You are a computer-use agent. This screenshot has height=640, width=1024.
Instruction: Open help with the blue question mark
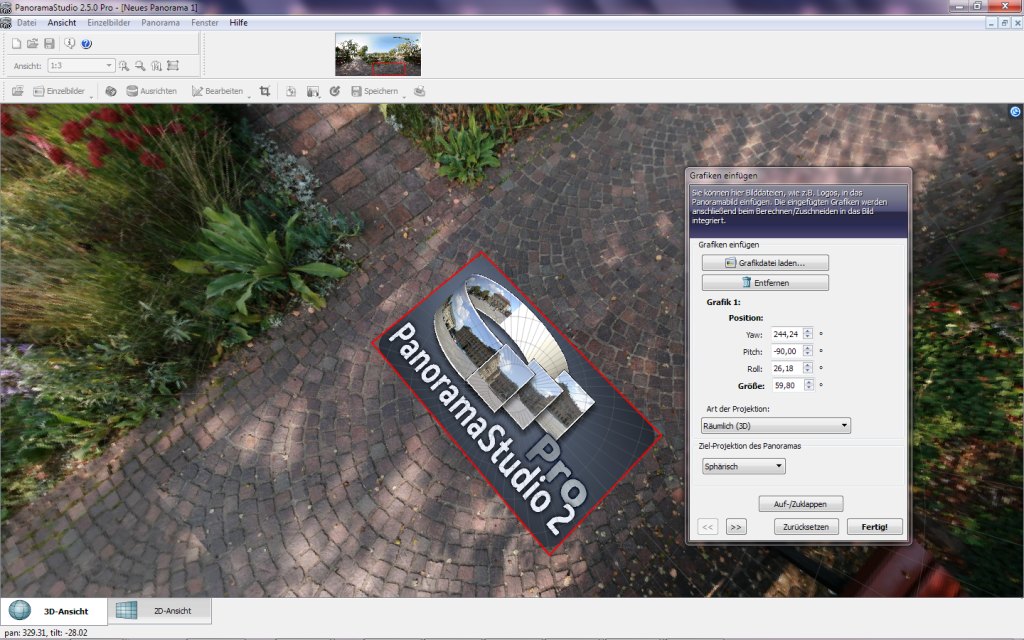coord(86,44)
